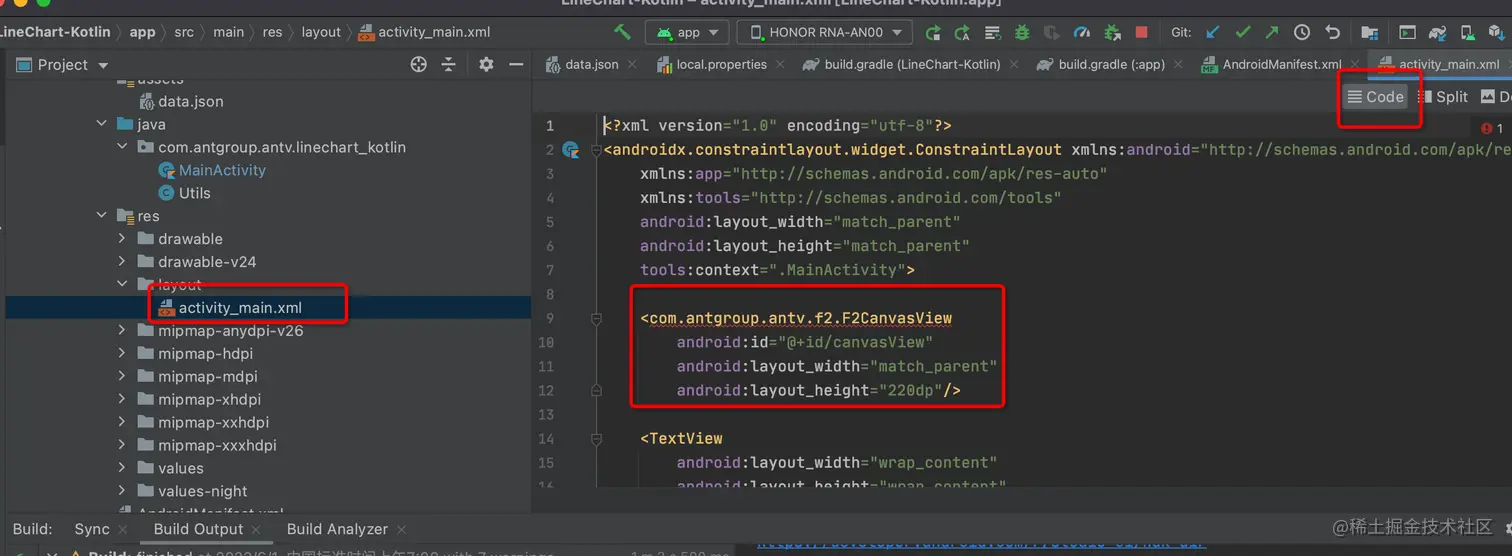Expand the drawable folder

tap(123, 239)
